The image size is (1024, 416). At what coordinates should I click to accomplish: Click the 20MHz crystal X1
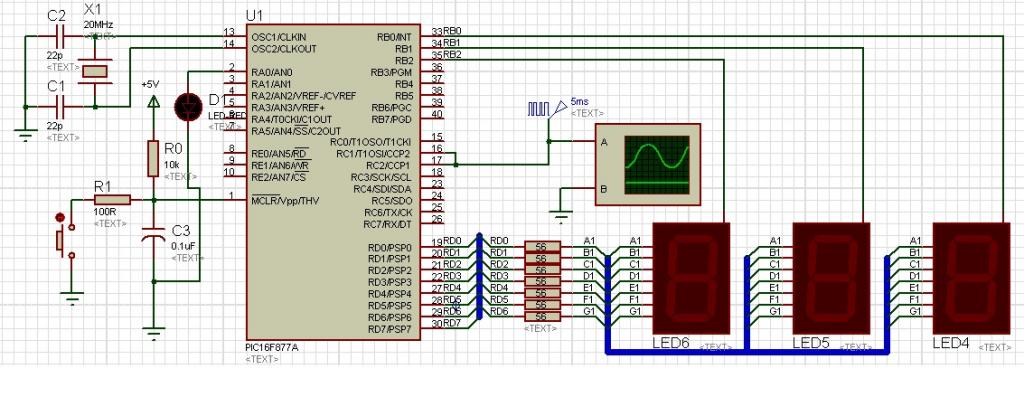click(95, 71)
